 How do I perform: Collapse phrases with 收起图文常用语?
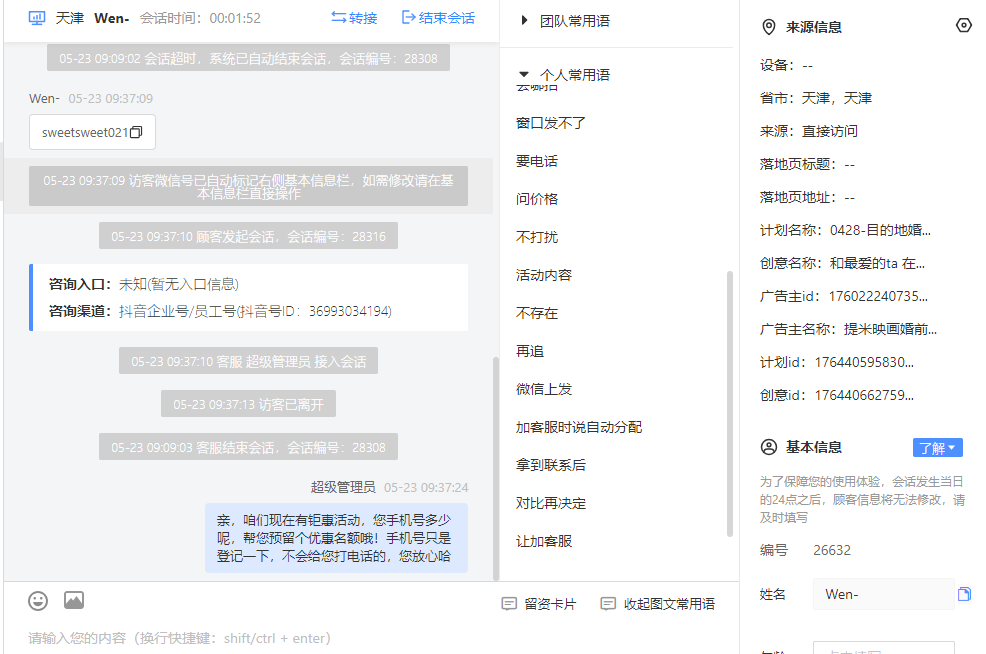pos(658,604)
